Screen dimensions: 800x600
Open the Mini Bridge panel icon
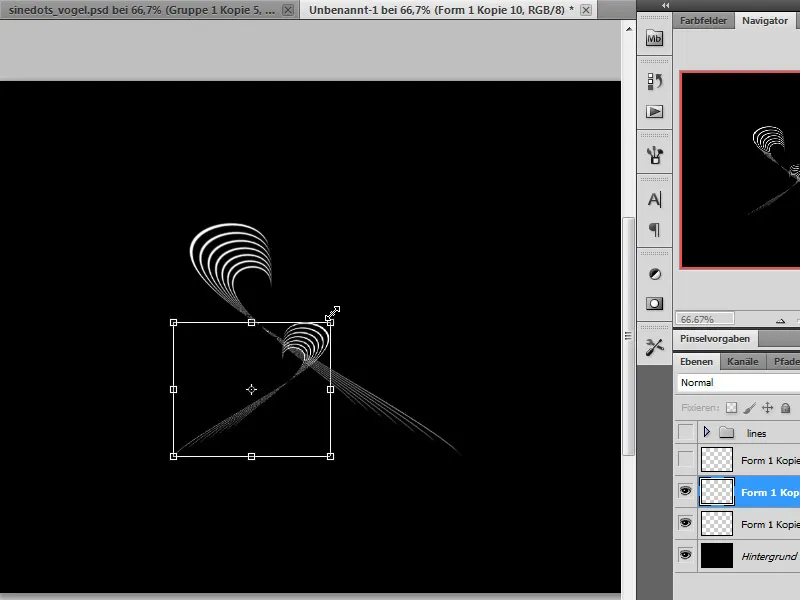point(654,38)
